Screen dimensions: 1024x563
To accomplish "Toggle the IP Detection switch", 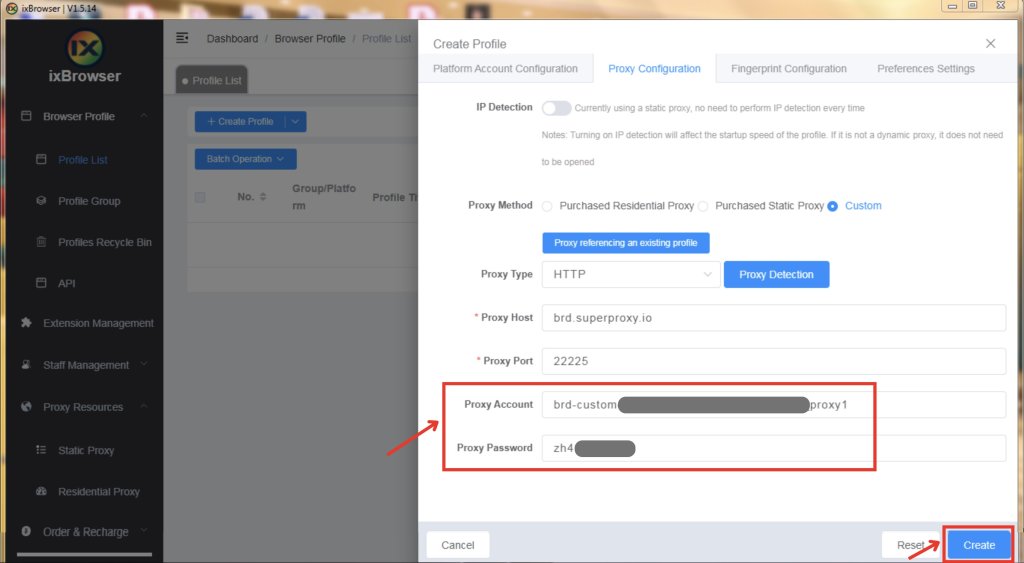I will point(556,108).
